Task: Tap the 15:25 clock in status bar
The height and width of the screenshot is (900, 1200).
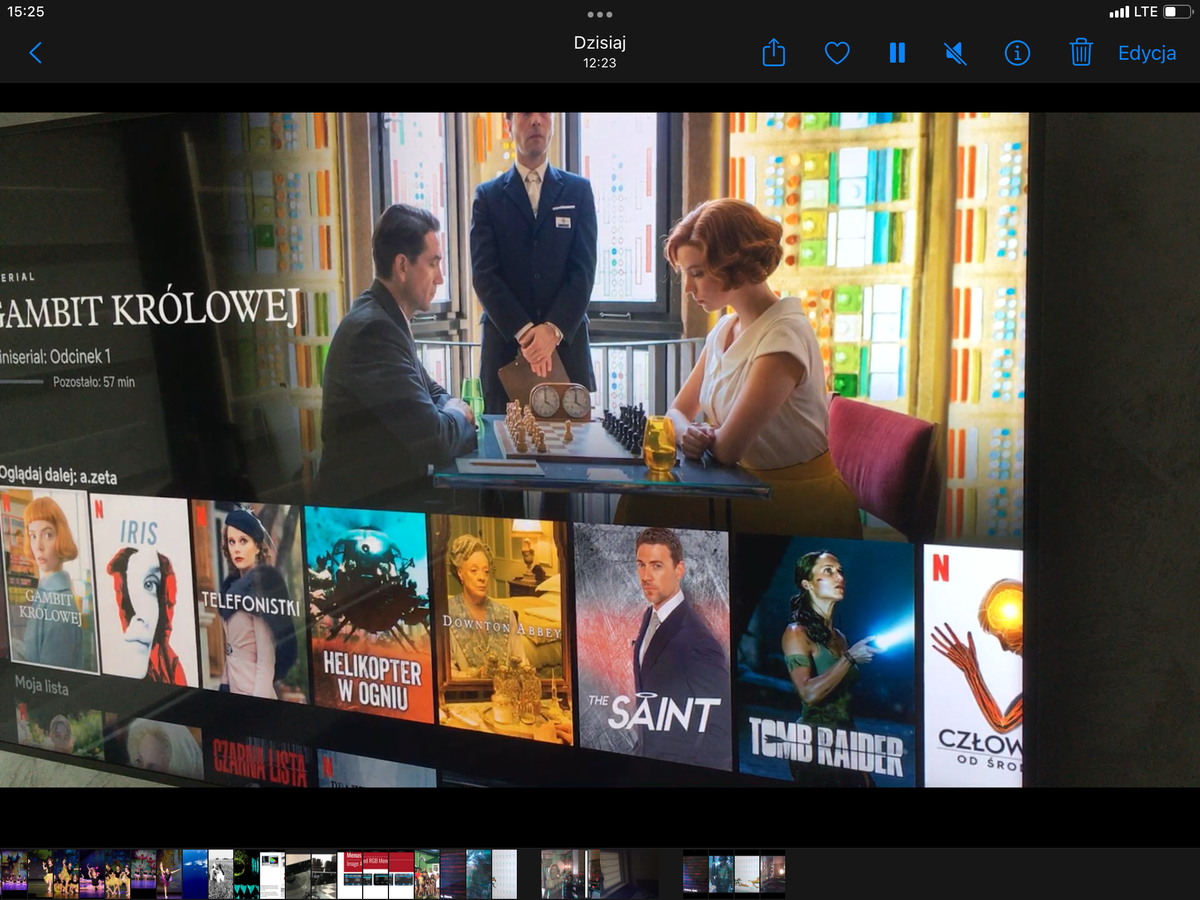Action: pos(26,12)
